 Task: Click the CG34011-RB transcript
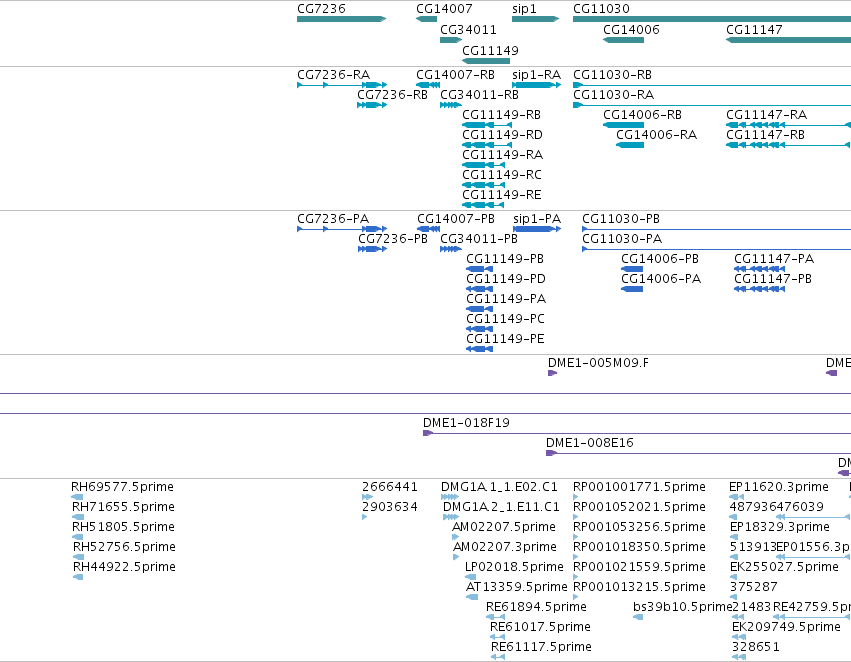(x=451, y=105)
